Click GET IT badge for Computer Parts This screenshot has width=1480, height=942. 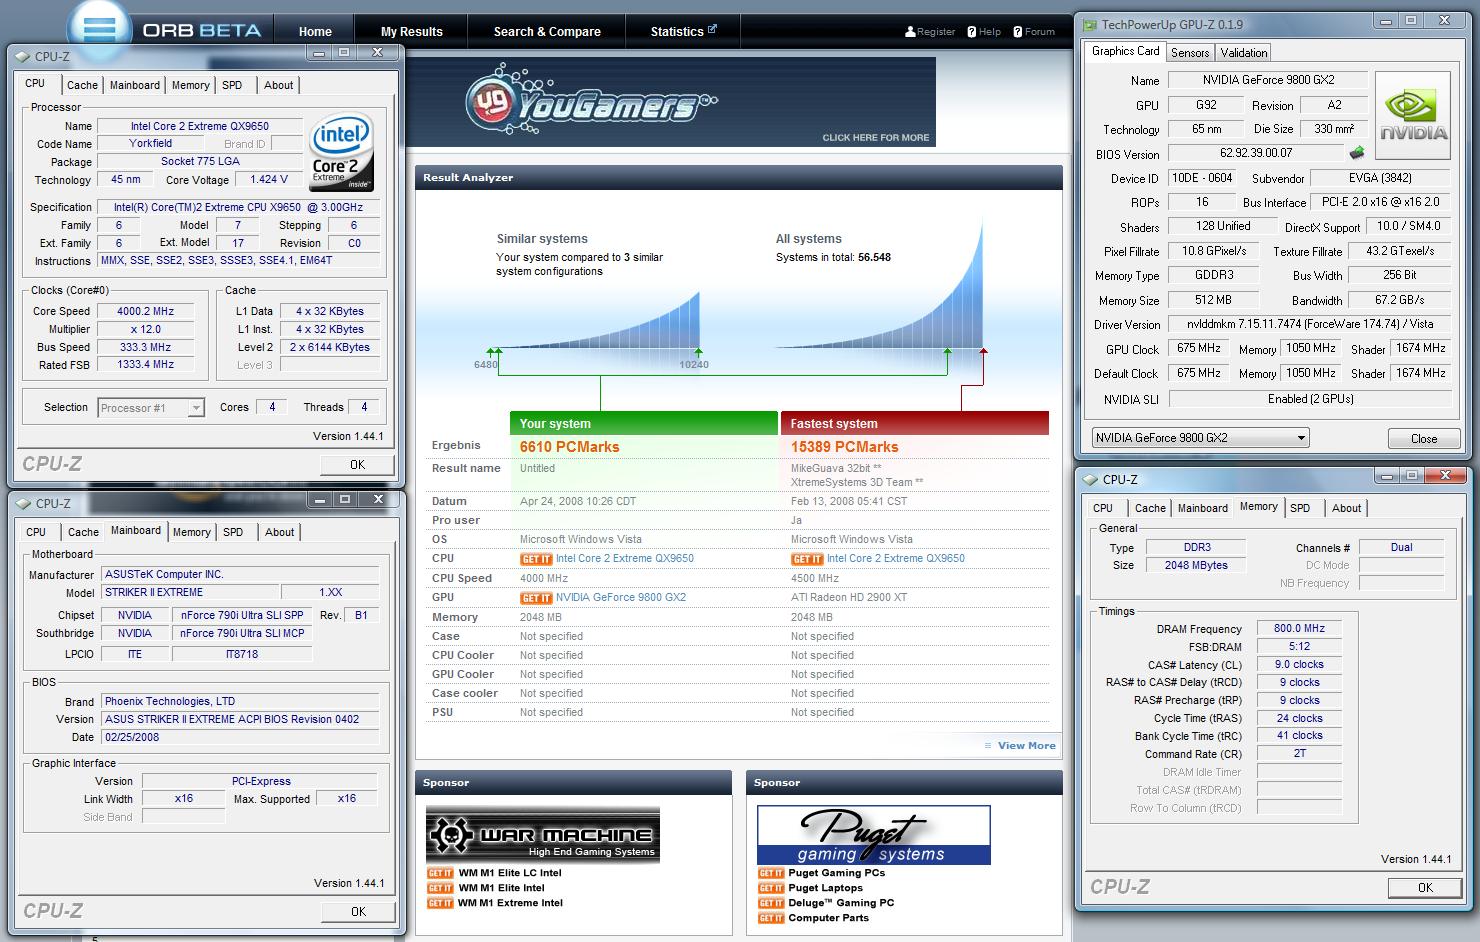[x=771, y=918]
